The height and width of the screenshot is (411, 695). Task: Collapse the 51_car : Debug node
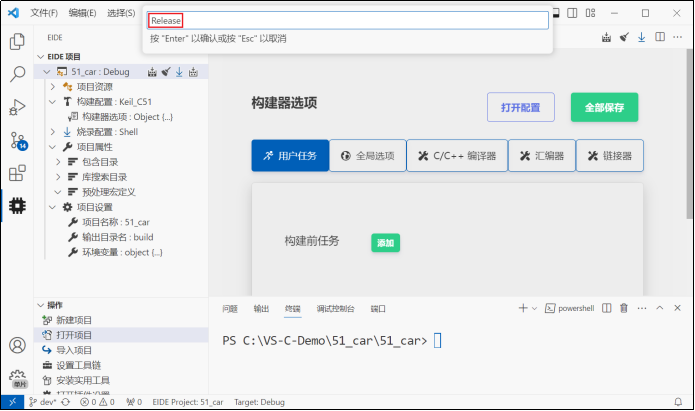point(47,71)
